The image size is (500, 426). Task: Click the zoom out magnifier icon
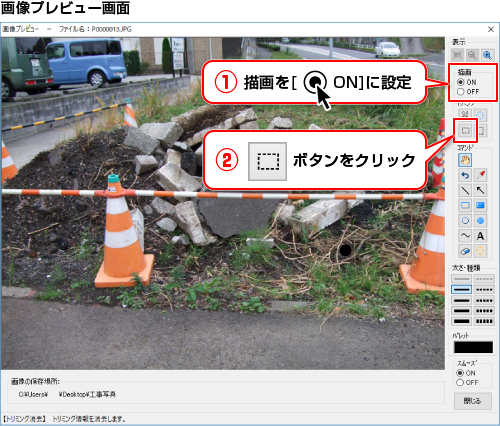(472, 55)
